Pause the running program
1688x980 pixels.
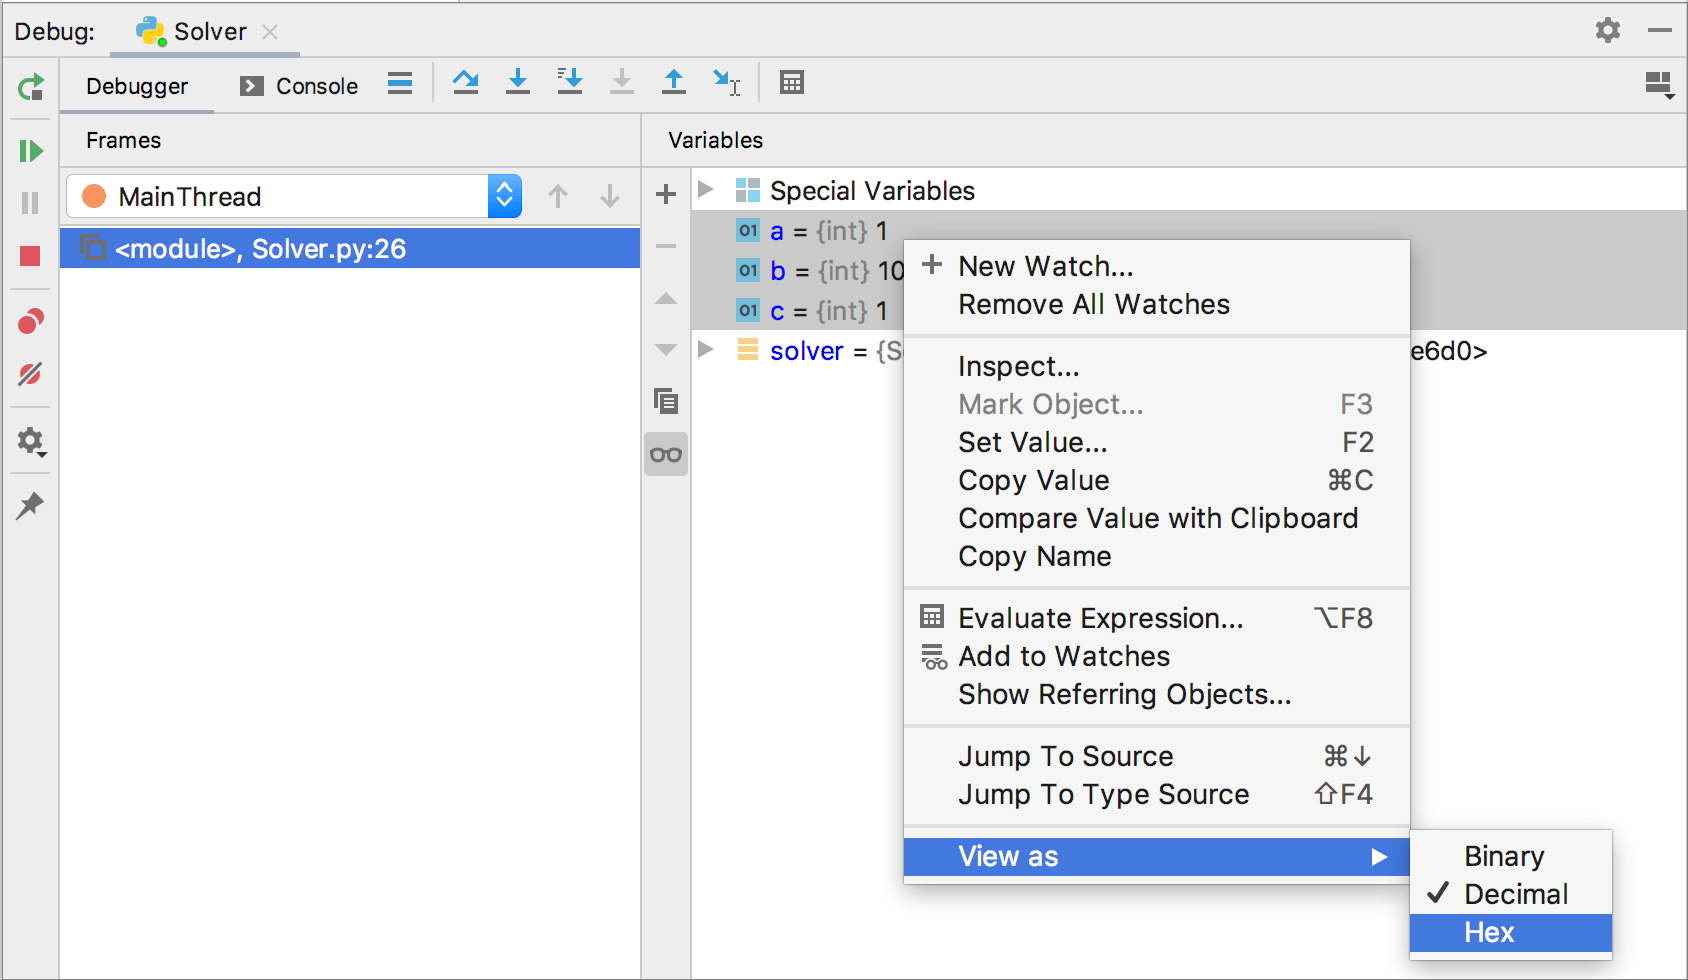point(31,202)
